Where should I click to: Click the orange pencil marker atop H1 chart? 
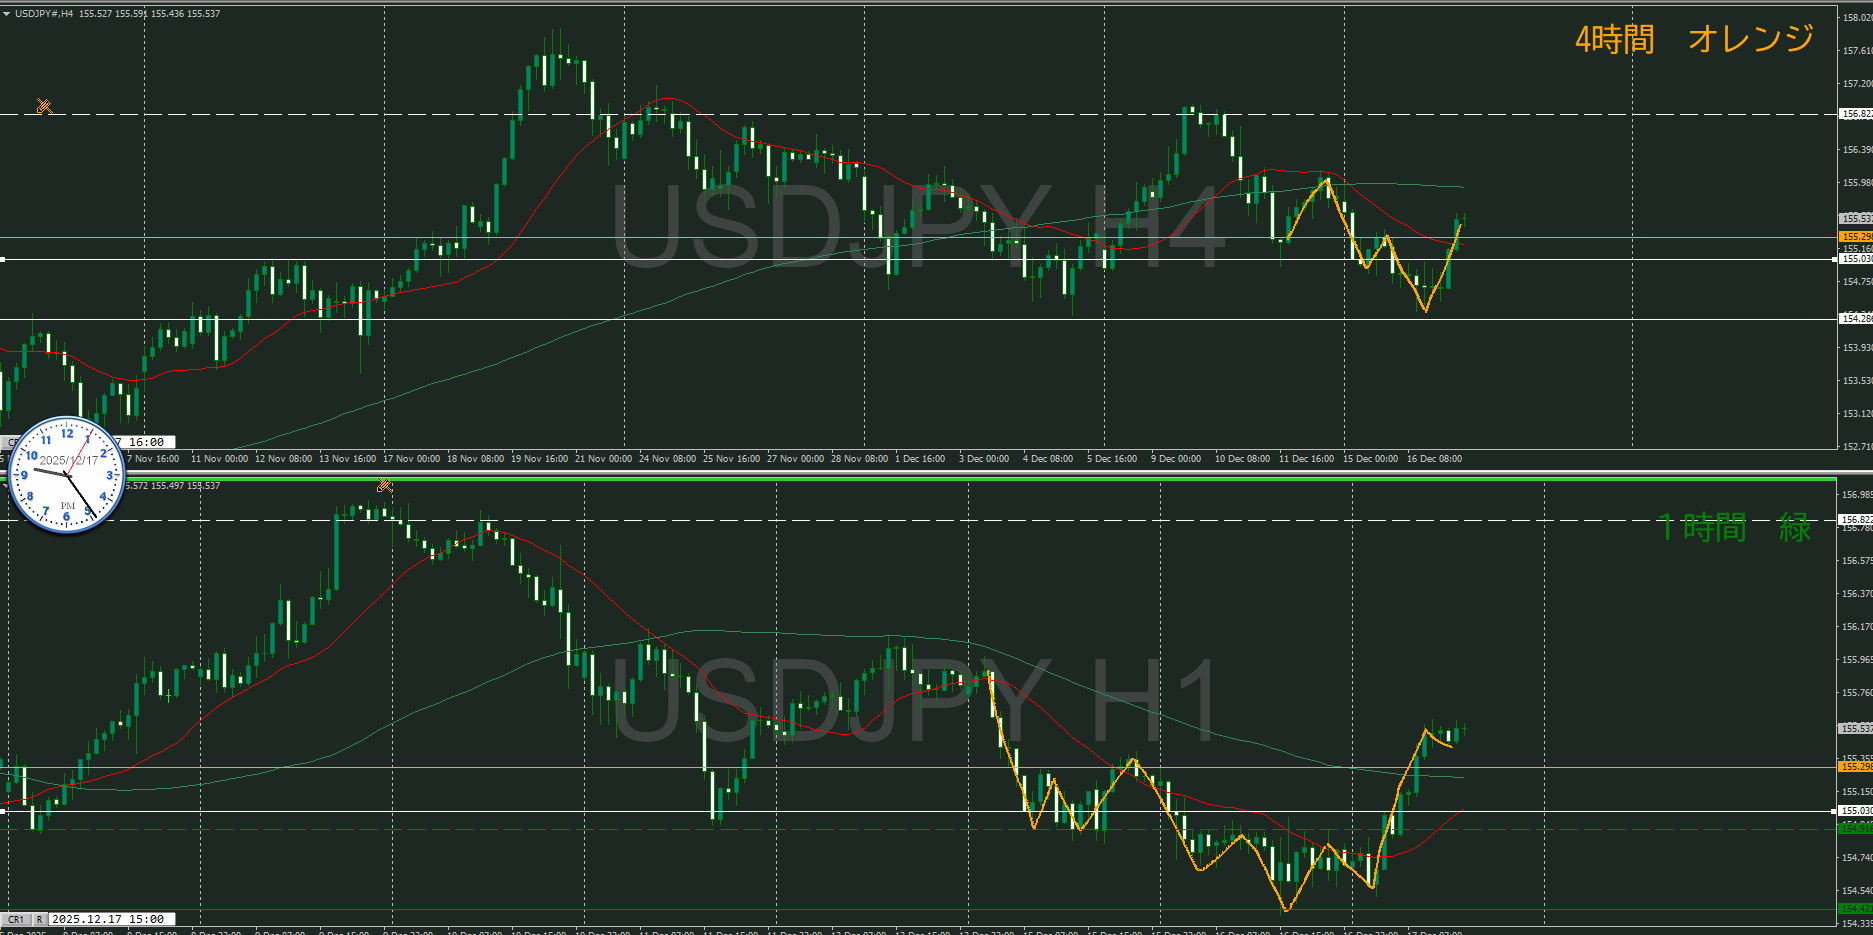384,486
